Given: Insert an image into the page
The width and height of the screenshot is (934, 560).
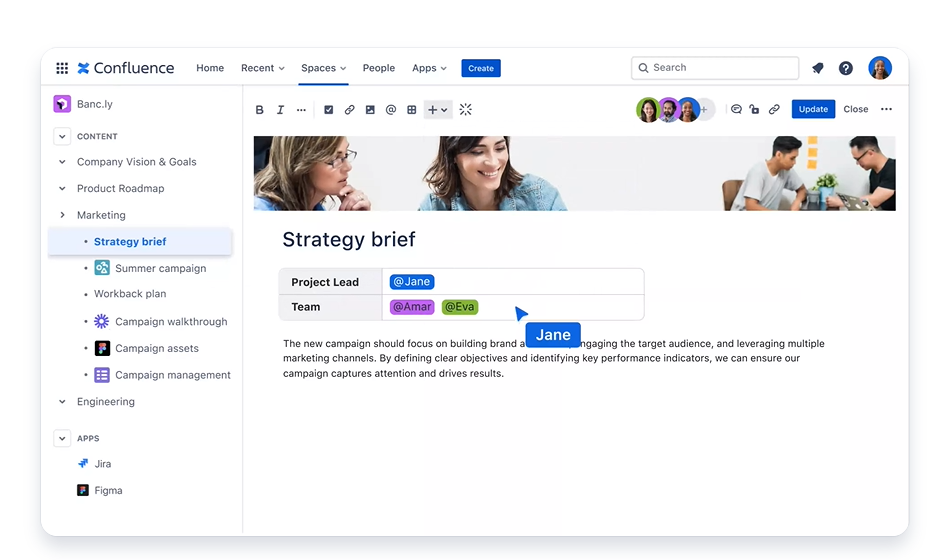Looking at the screenshot, I should (x=370, y=110).
